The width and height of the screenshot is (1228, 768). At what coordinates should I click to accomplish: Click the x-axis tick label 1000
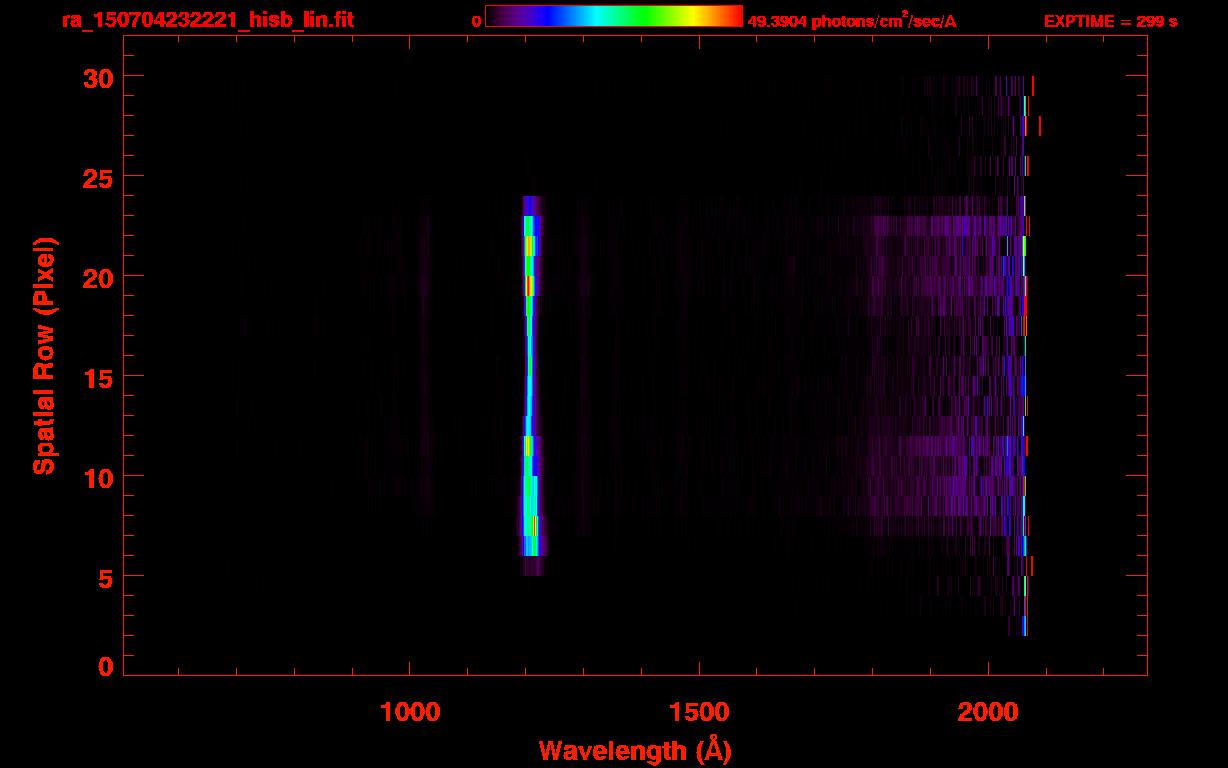(410, 712)
